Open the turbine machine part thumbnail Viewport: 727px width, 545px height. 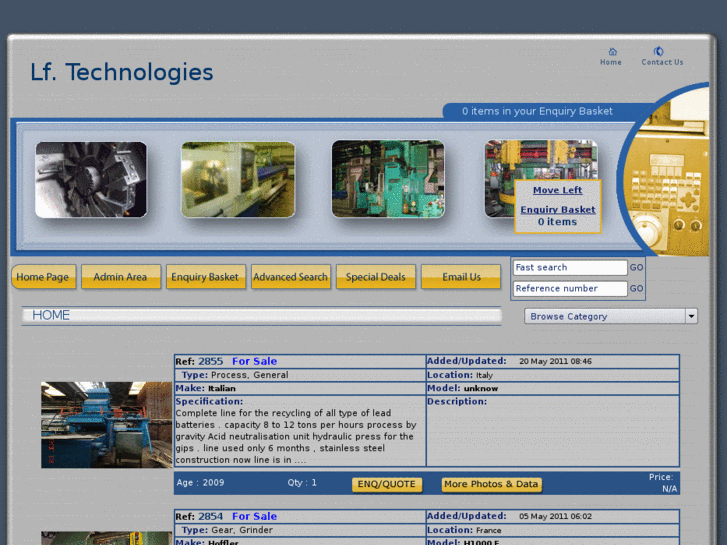(91, 180)
